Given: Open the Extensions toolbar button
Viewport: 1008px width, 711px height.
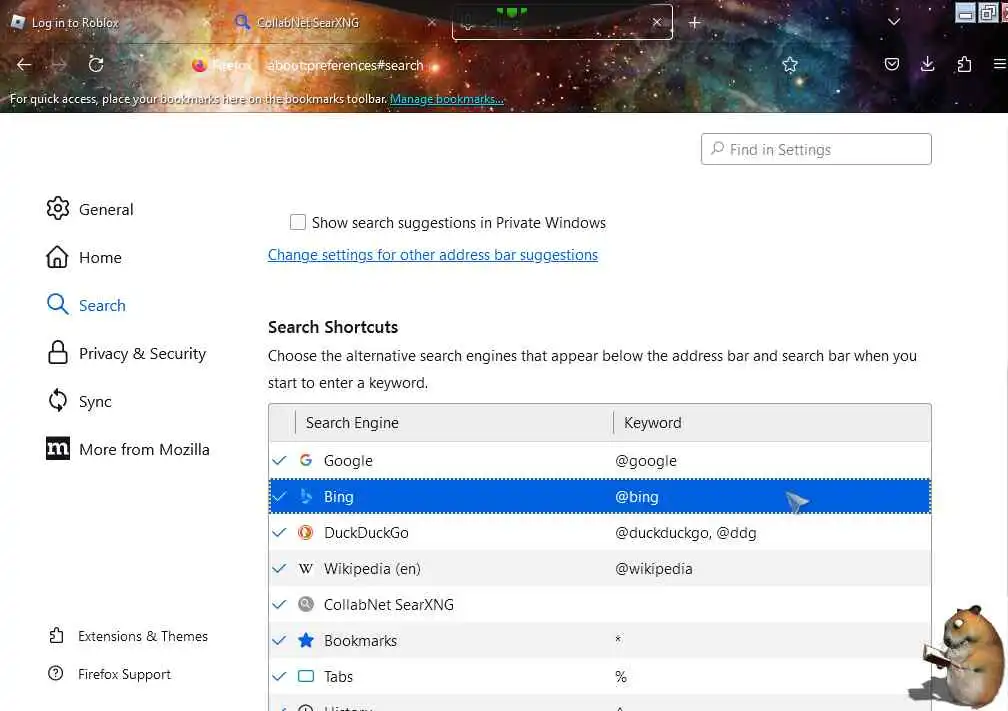Looking at the screenshot, I should (964, 64).
